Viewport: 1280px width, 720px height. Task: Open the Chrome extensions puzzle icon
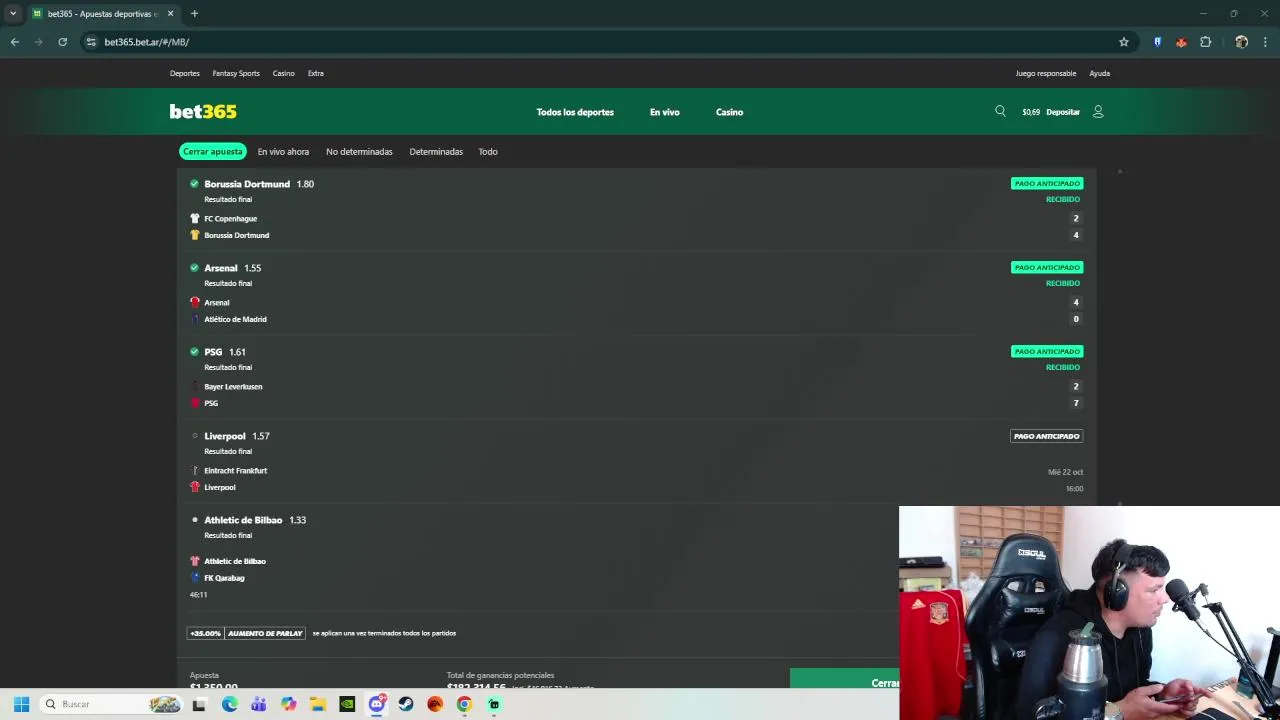click(1205, 42)
